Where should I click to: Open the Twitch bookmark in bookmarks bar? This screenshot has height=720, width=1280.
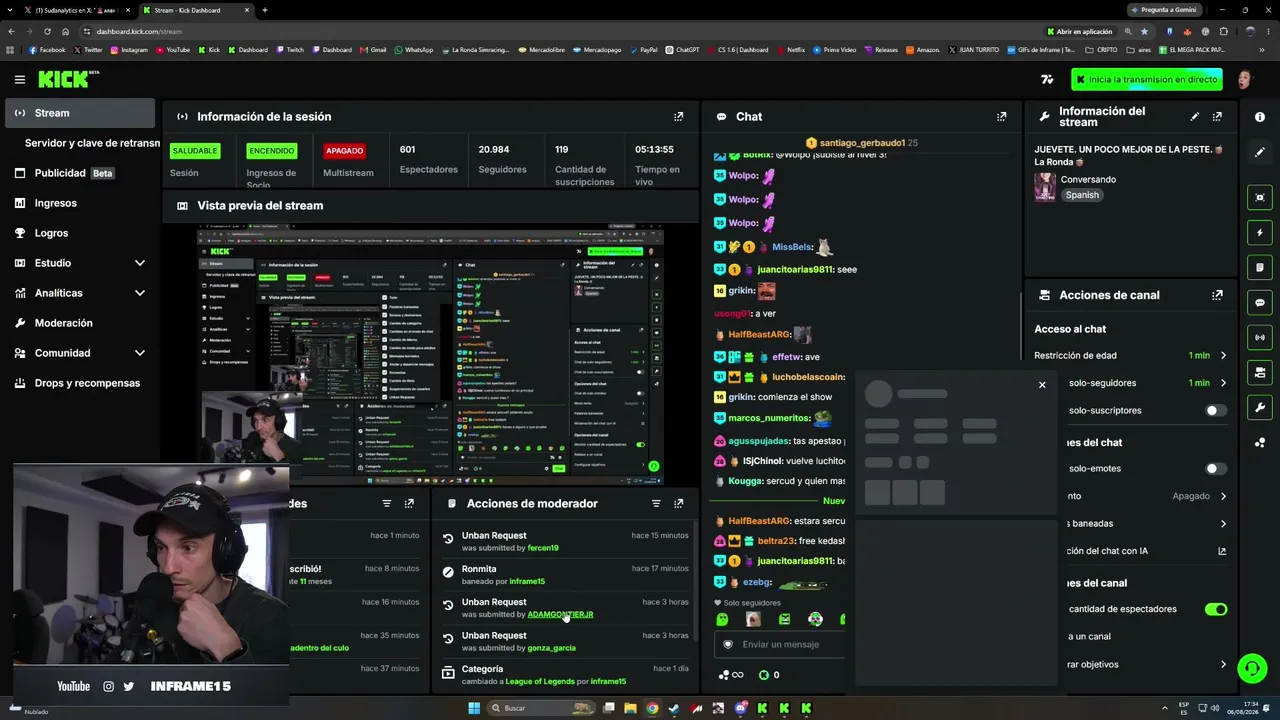coord(290,49)
